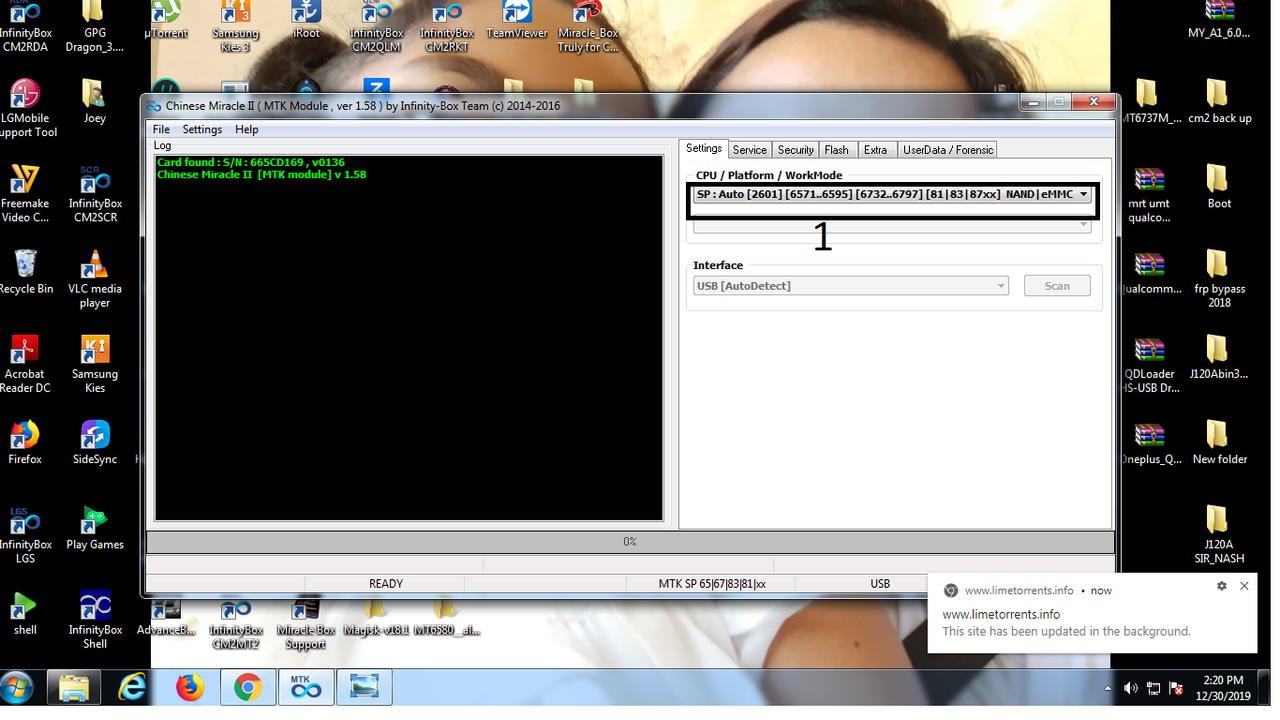Switch to the Extra tab

tap(876, 150)
